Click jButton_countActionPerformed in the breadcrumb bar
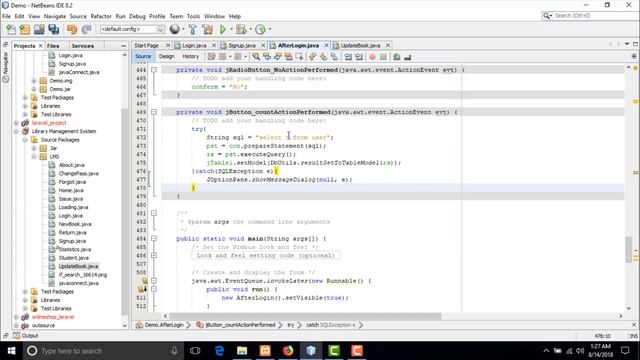The height and width of the screenshot is (360, 640). (x=240, y=325)
